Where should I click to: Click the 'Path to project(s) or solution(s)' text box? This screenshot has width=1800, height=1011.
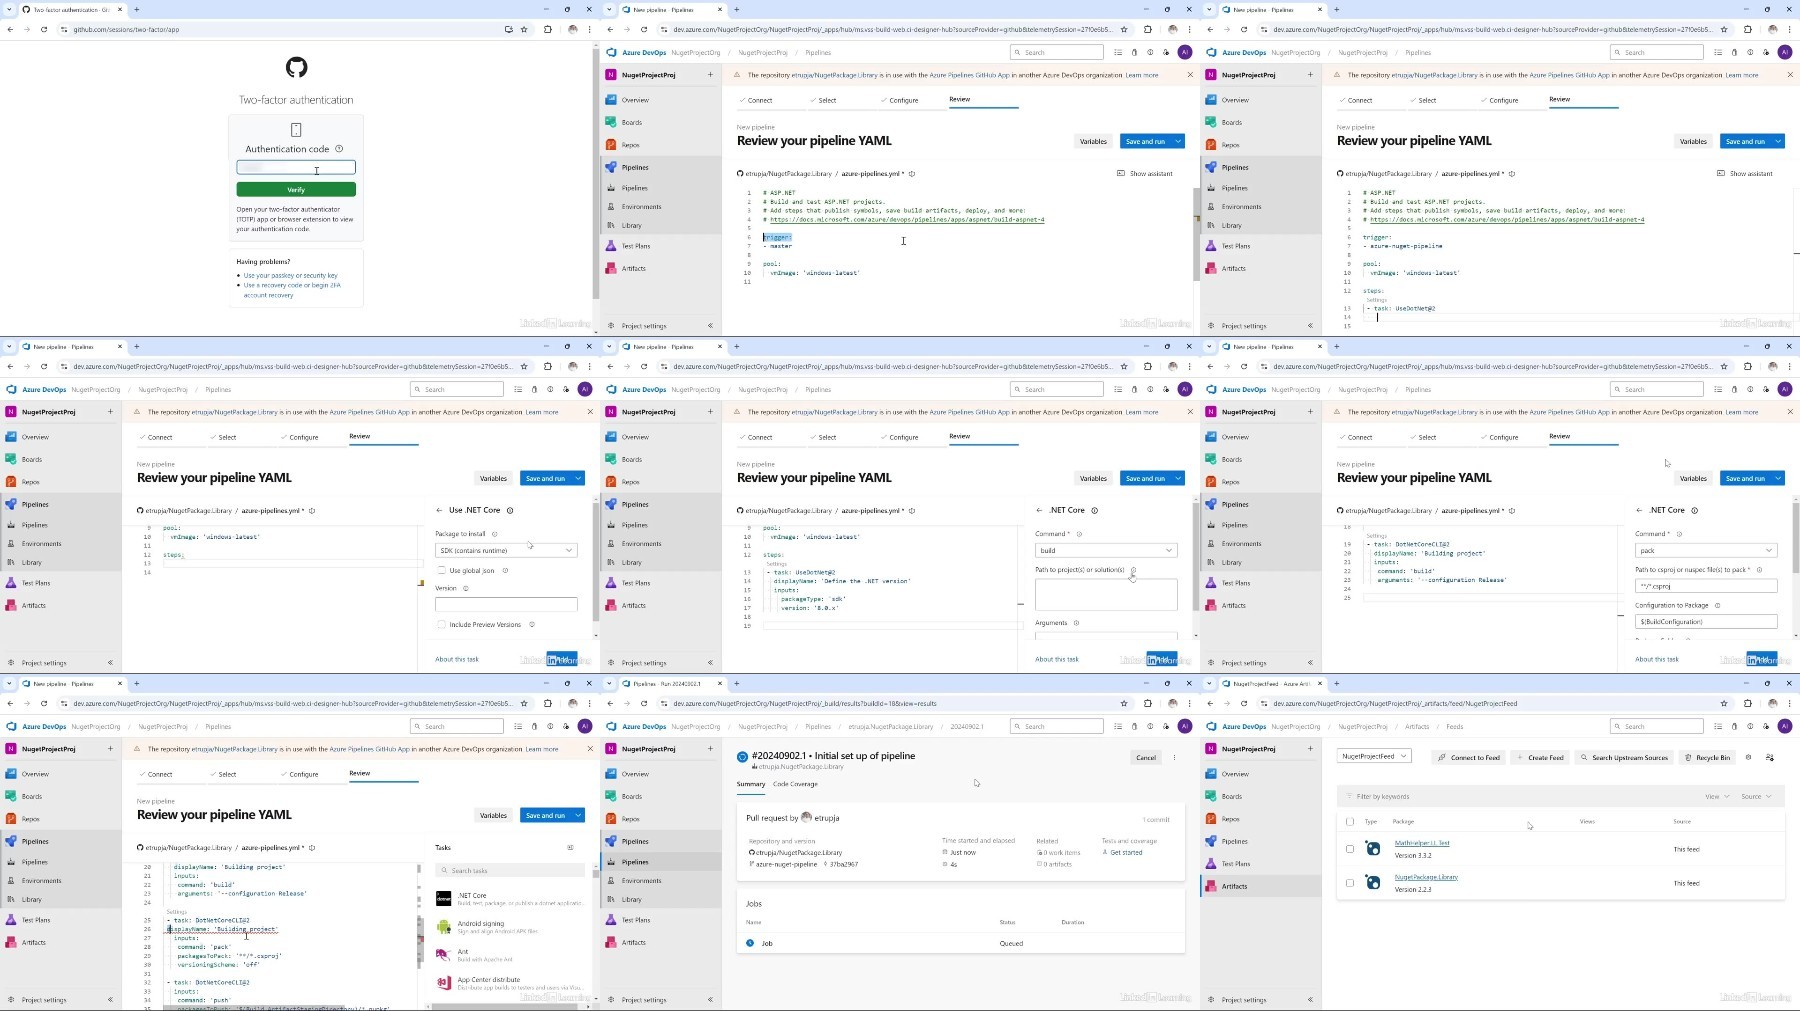point(1106,594)
